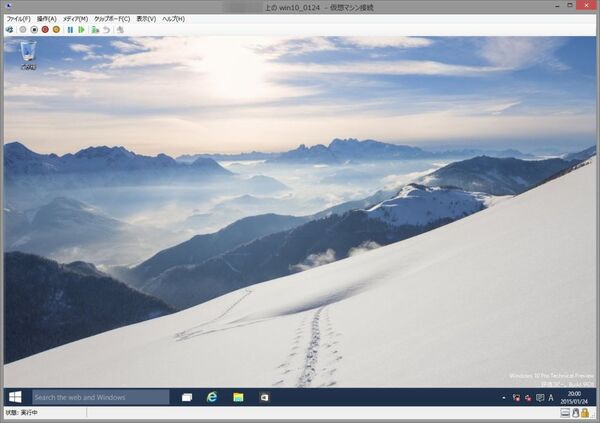Click the network tray icon with red mark
Image resolution: width=600 pixels, height=423 pixels.
[516, 398]
